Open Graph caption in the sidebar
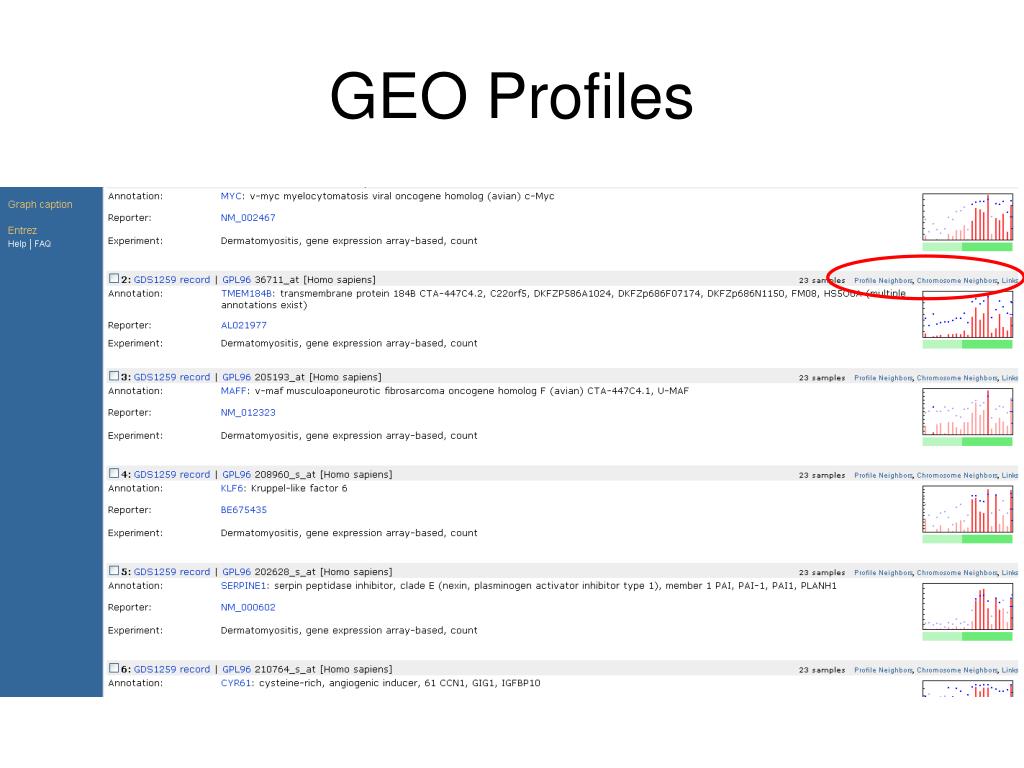Image resolution: width=1024 pixels, height=768 pixels. tap(40, 204)
